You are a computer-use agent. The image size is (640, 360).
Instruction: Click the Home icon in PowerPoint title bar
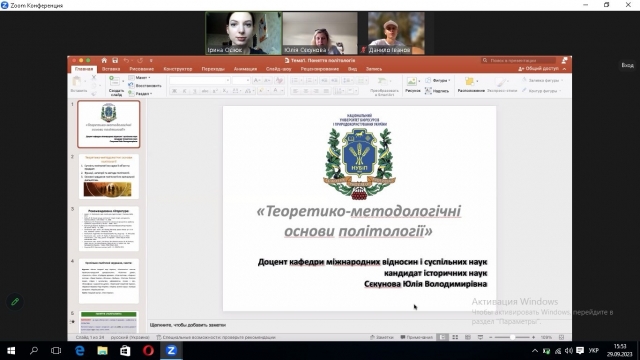pos(104,60)
